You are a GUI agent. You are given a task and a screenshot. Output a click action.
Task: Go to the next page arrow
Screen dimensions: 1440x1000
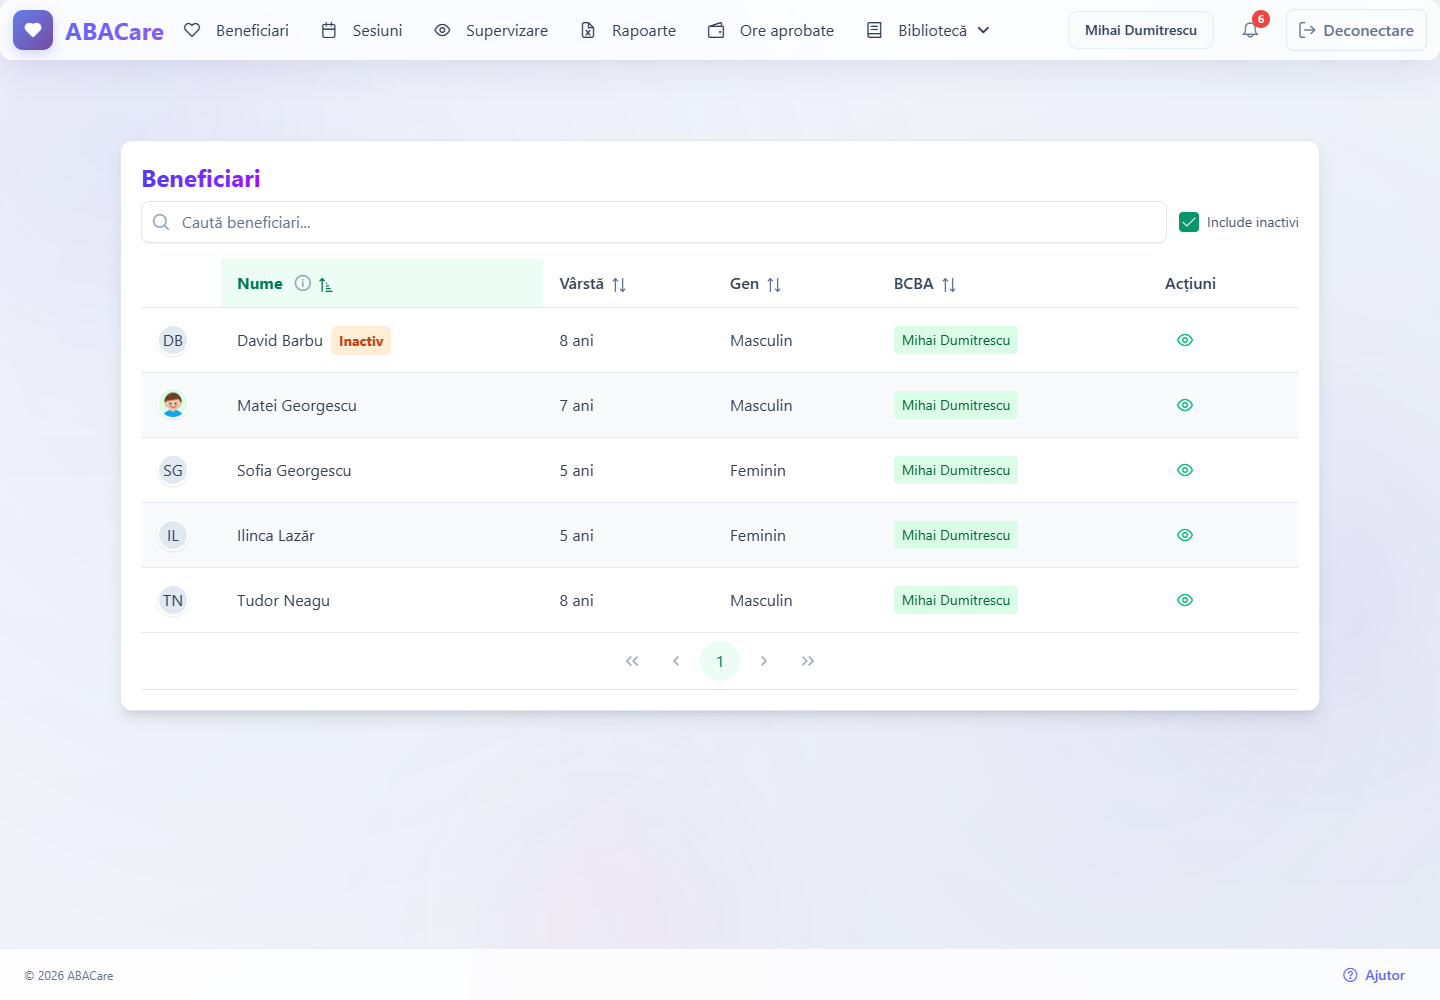coord(764,661)
